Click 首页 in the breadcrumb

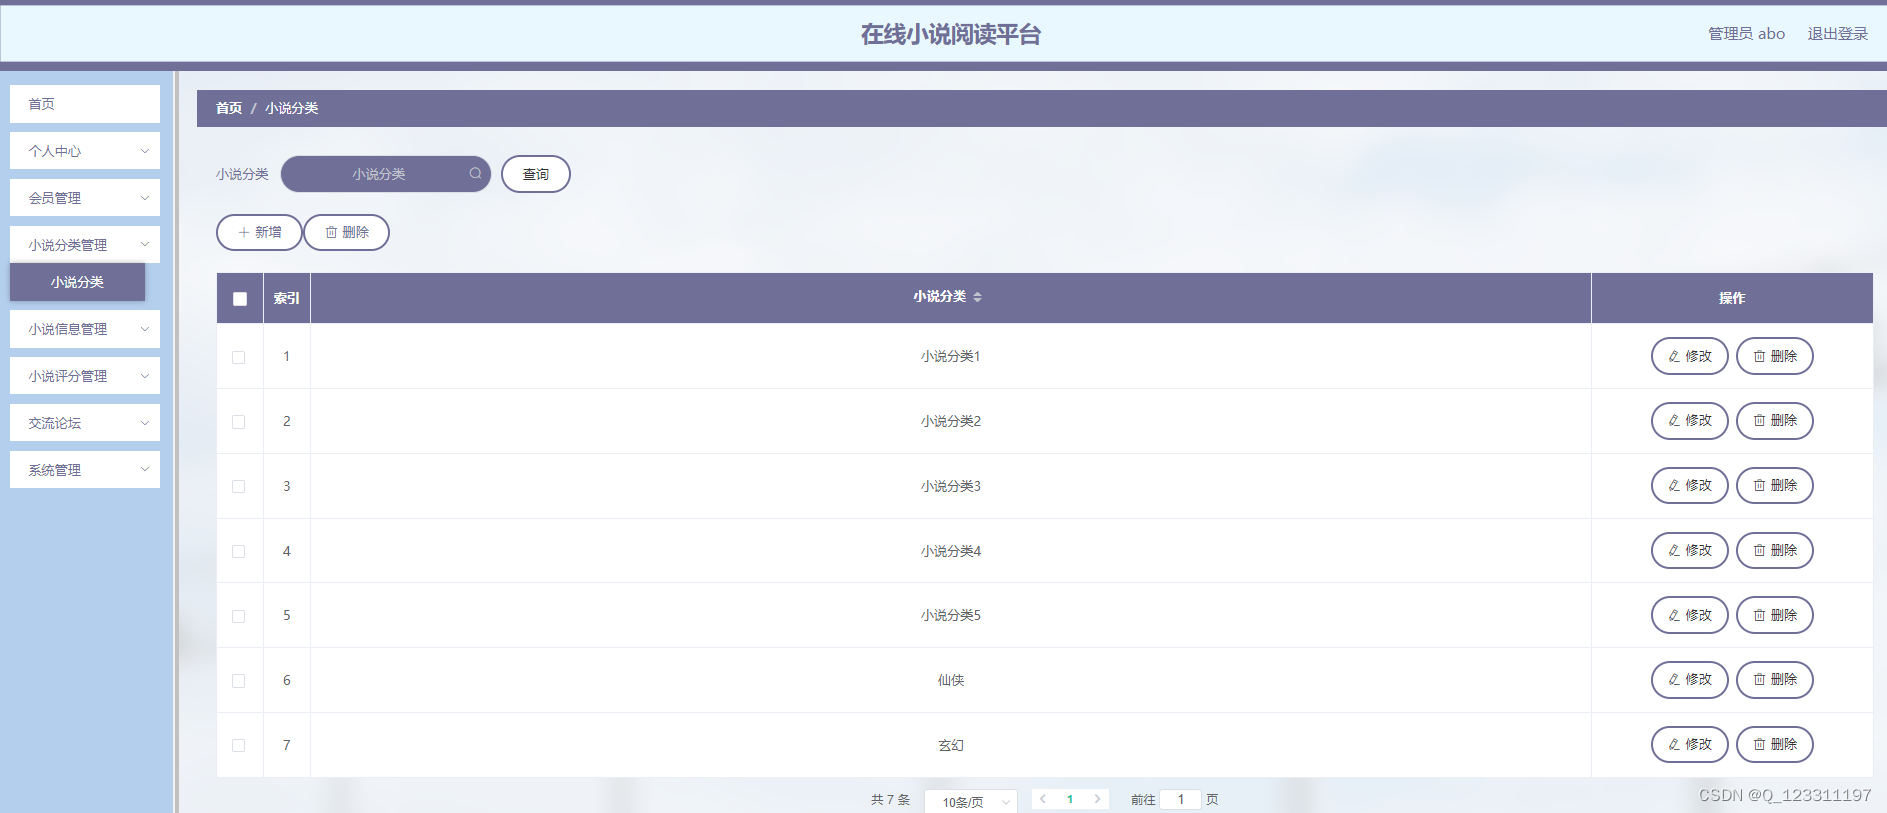tap(229, 108)
